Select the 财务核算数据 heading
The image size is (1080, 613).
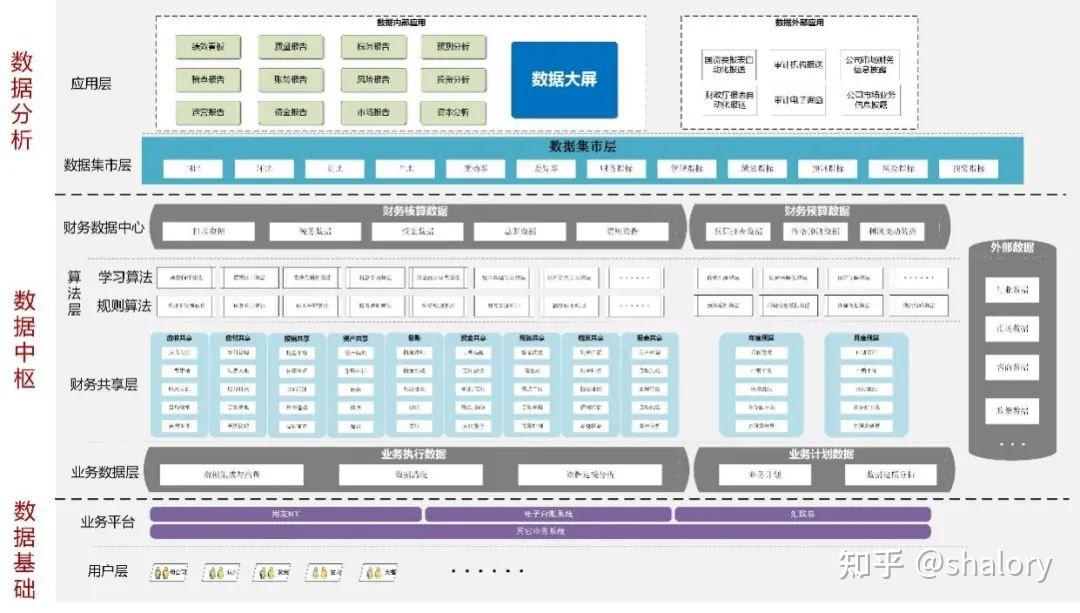pos(415,211)
